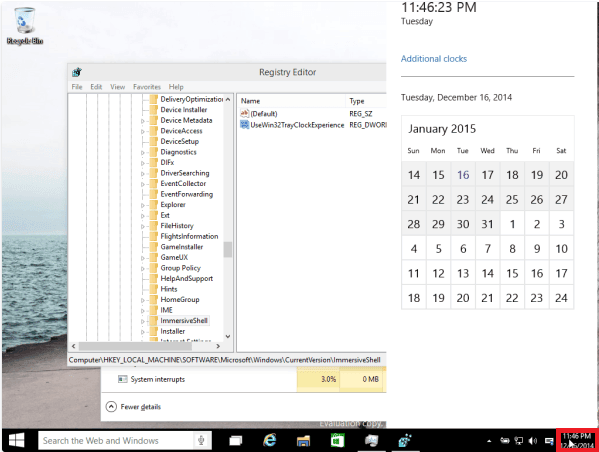Click the microphone icon in search box
This screenshot has height=452, width=599.
(201, 441)
